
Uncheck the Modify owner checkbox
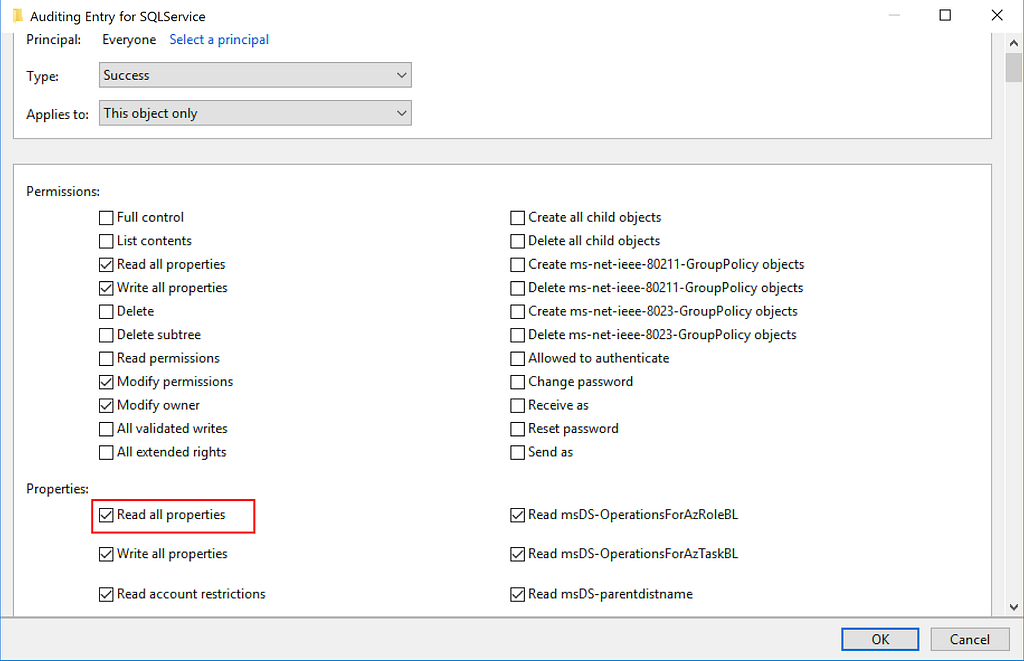[x=106, y=406]
